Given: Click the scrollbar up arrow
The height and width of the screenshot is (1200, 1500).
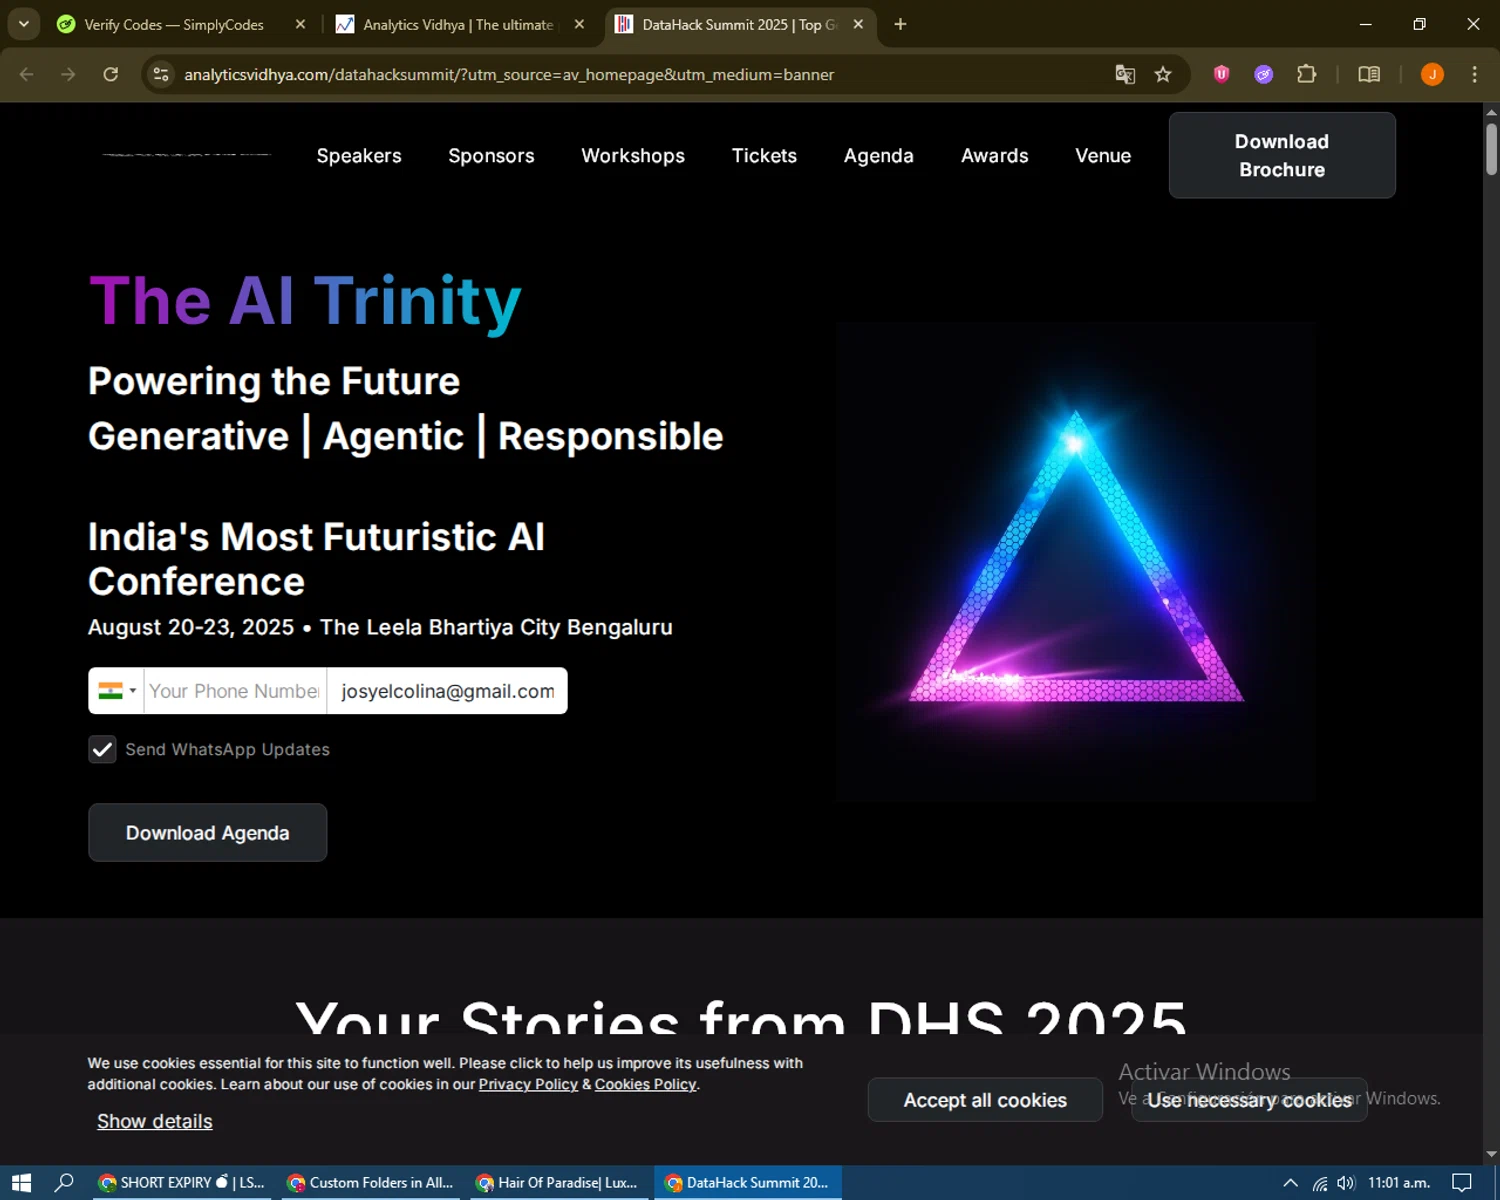Looking at the screenshot, I should [x=1491, y=112].
